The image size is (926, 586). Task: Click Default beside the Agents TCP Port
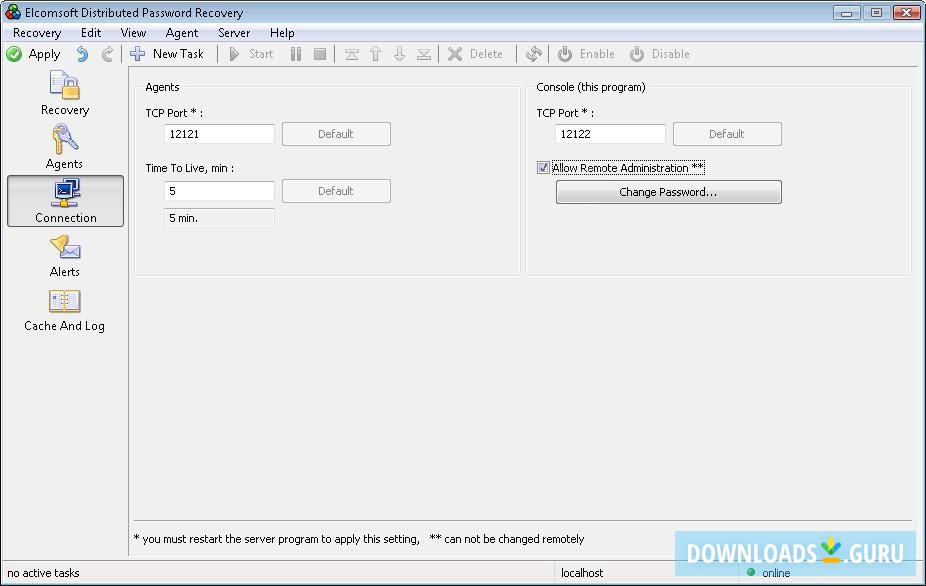[x=336, y=134]
